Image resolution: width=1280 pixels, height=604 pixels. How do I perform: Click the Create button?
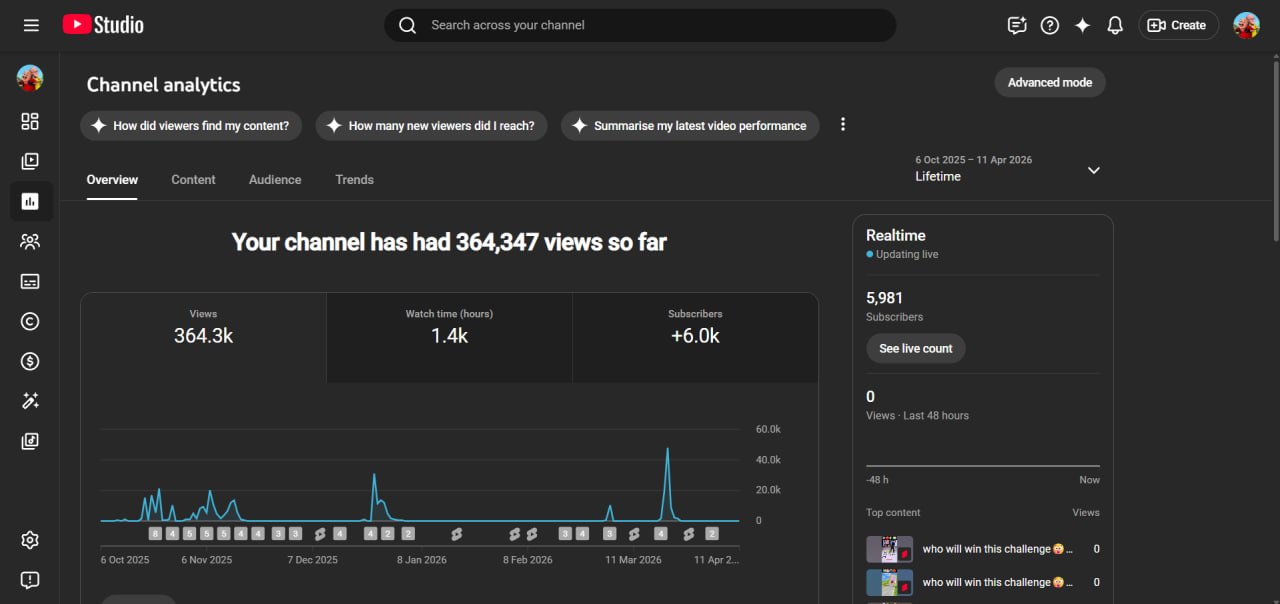click(1178, 25)
